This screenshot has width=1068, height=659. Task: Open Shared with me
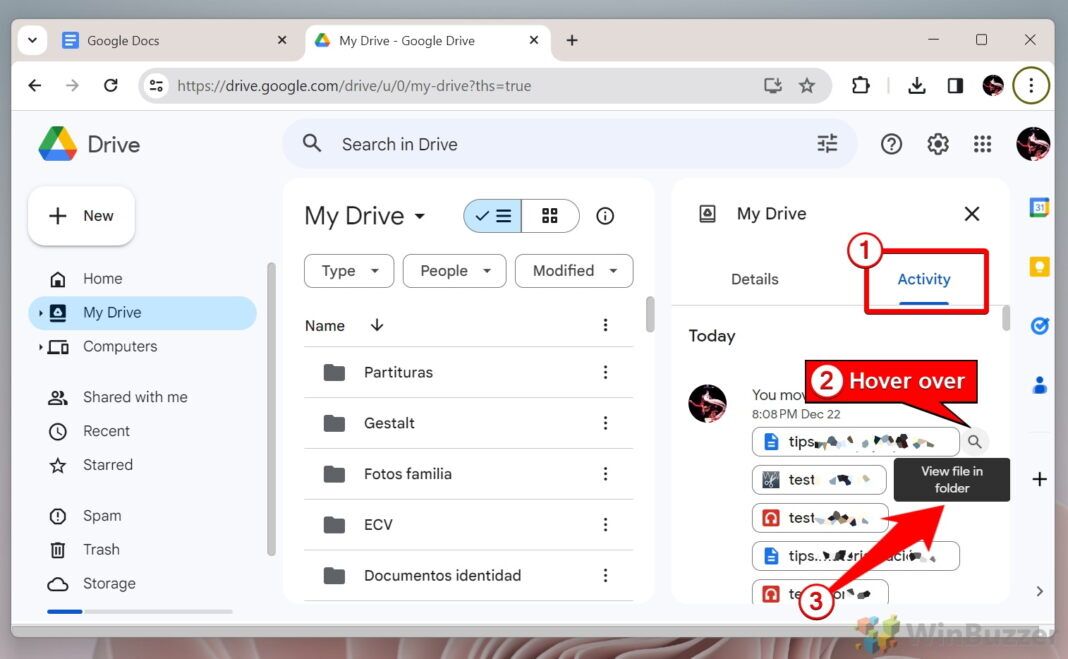coord(143,397)
